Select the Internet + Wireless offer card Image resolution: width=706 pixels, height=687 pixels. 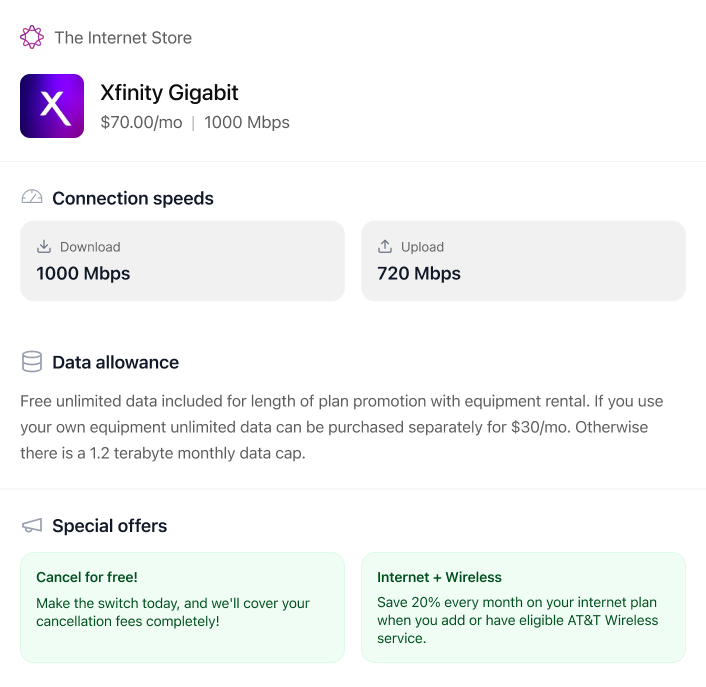523,607
